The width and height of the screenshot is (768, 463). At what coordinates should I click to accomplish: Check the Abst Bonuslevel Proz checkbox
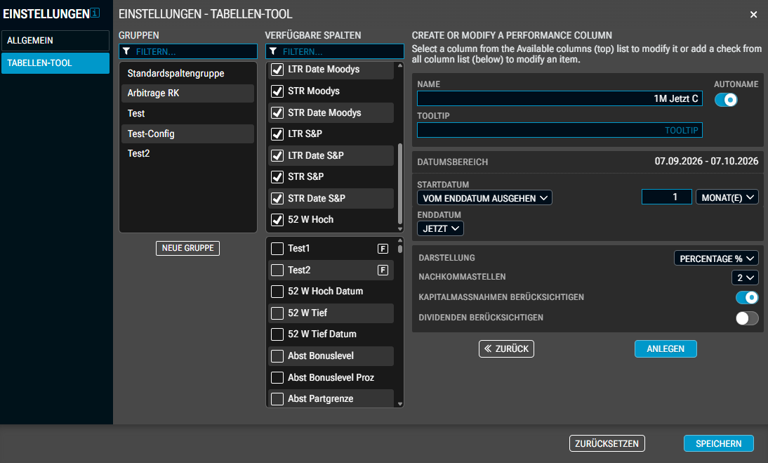coord(277,378)
